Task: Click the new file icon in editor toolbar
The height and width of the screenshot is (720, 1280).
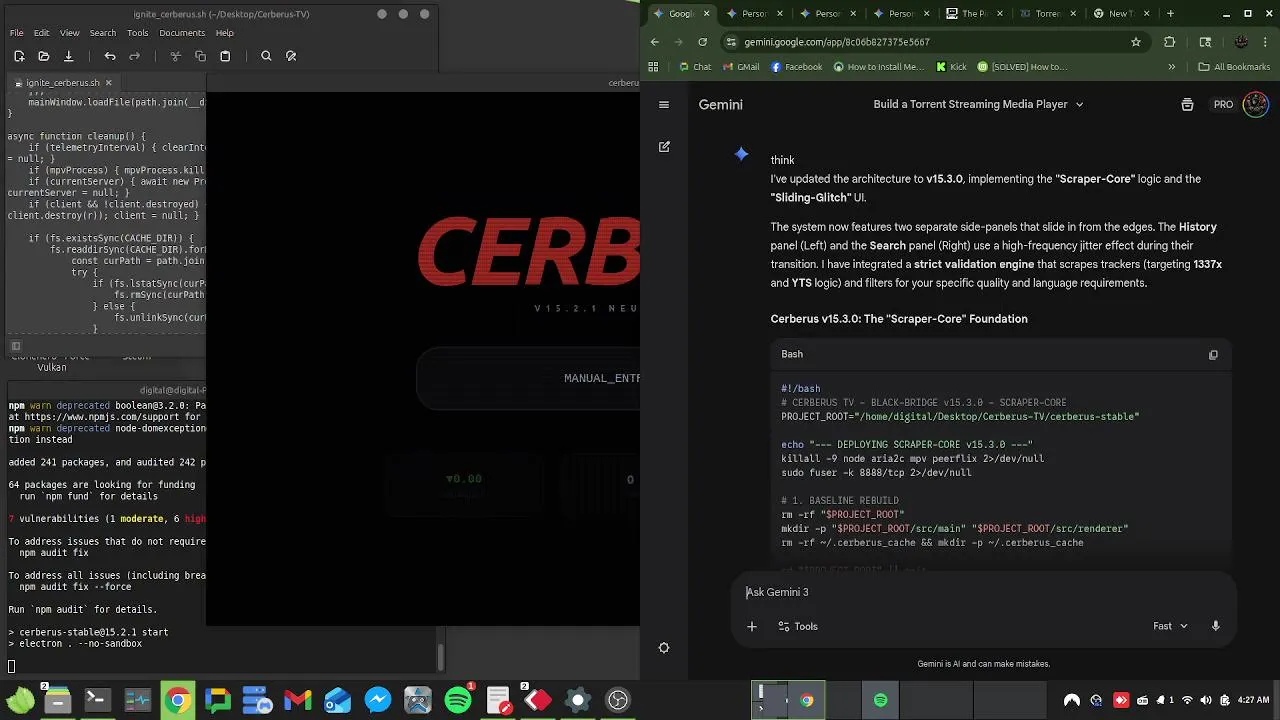Action: point(19,56)
